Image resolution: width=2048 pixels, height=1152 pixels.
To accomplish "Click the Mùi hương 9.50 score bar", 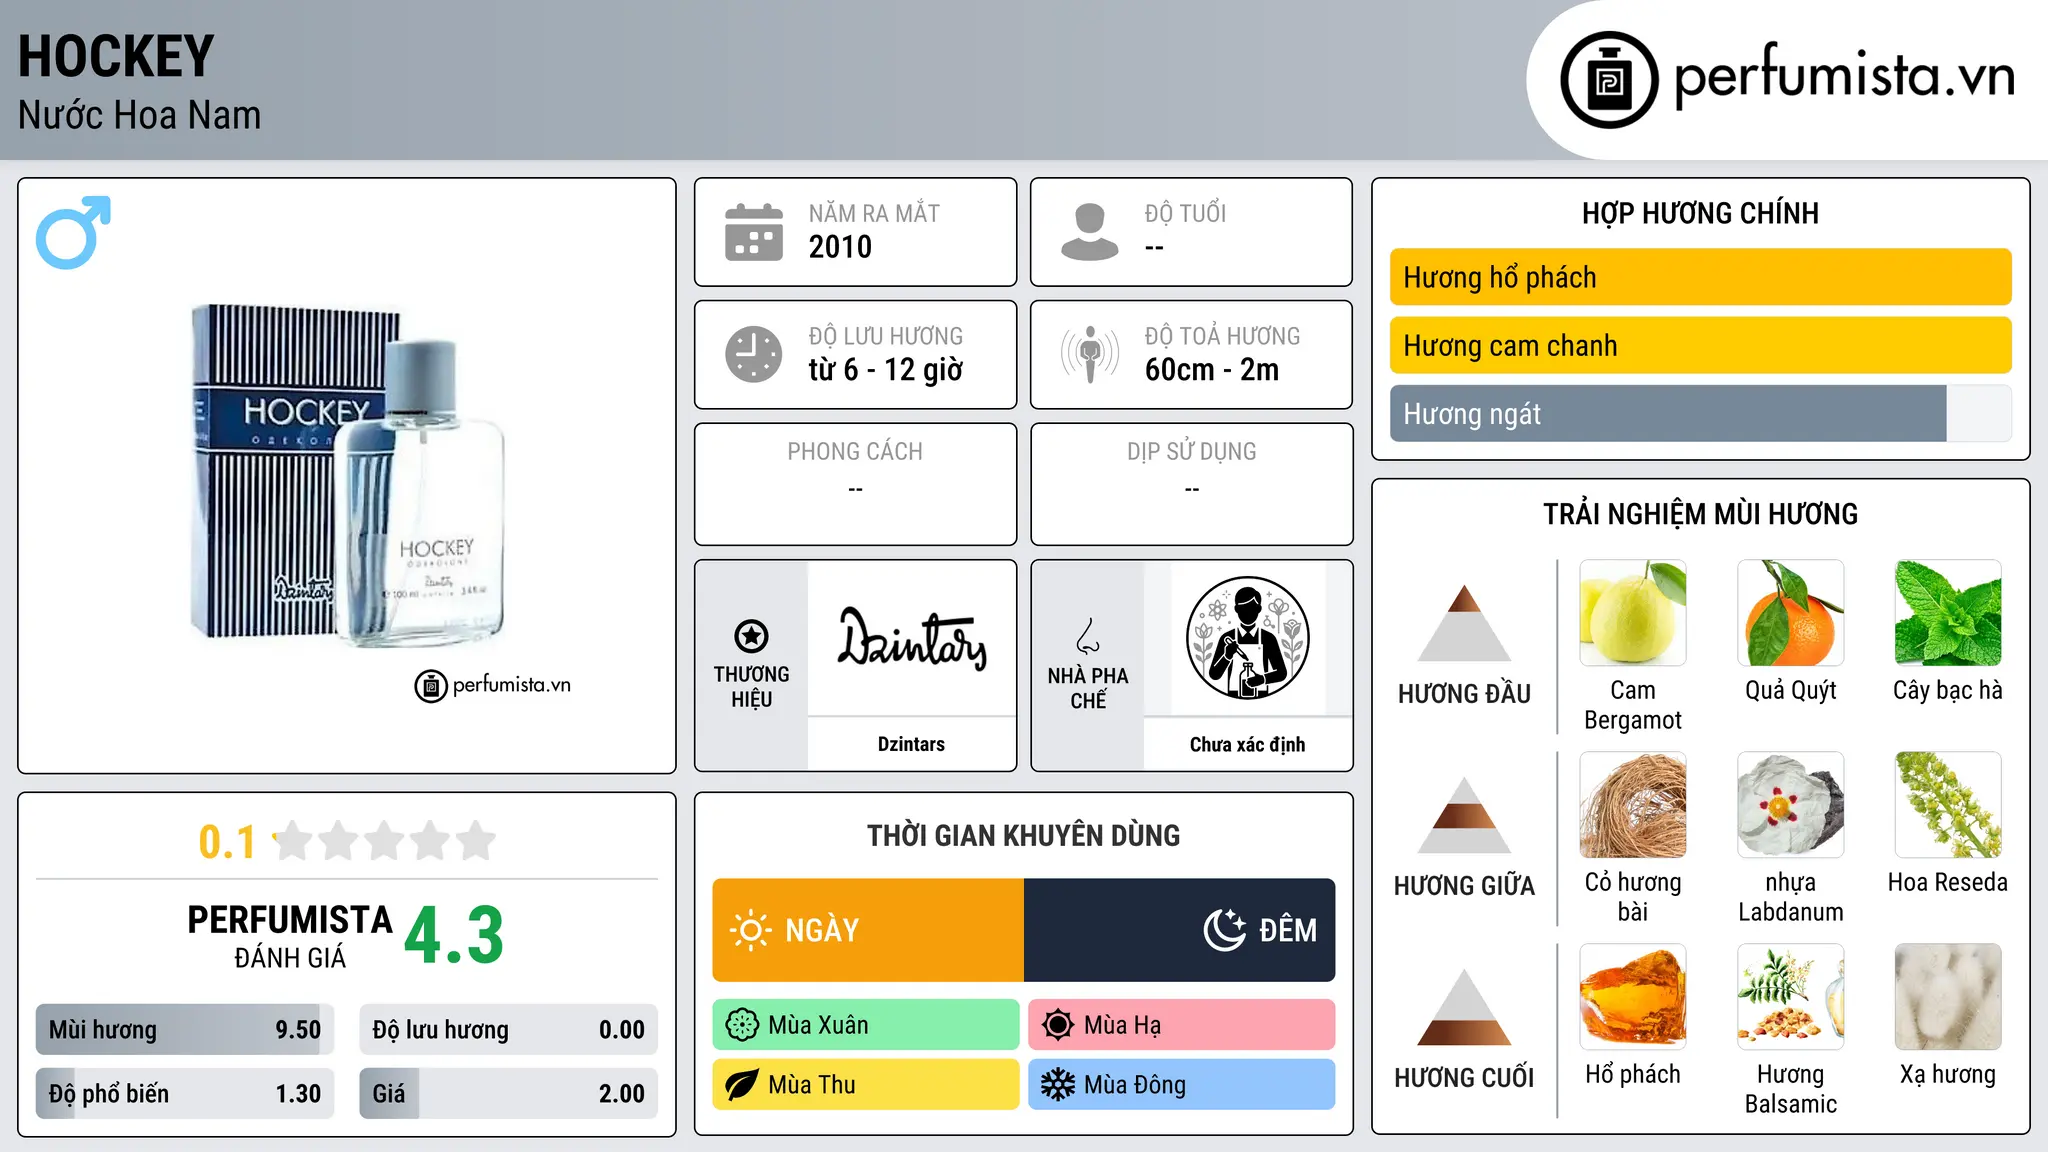I will [185, 1030].
